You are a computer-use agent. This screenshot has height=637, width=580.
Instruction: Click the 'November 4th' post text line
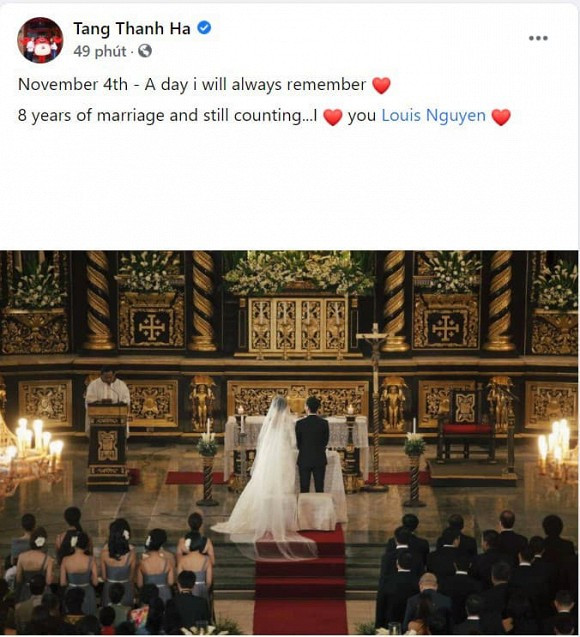coord(204,85)
